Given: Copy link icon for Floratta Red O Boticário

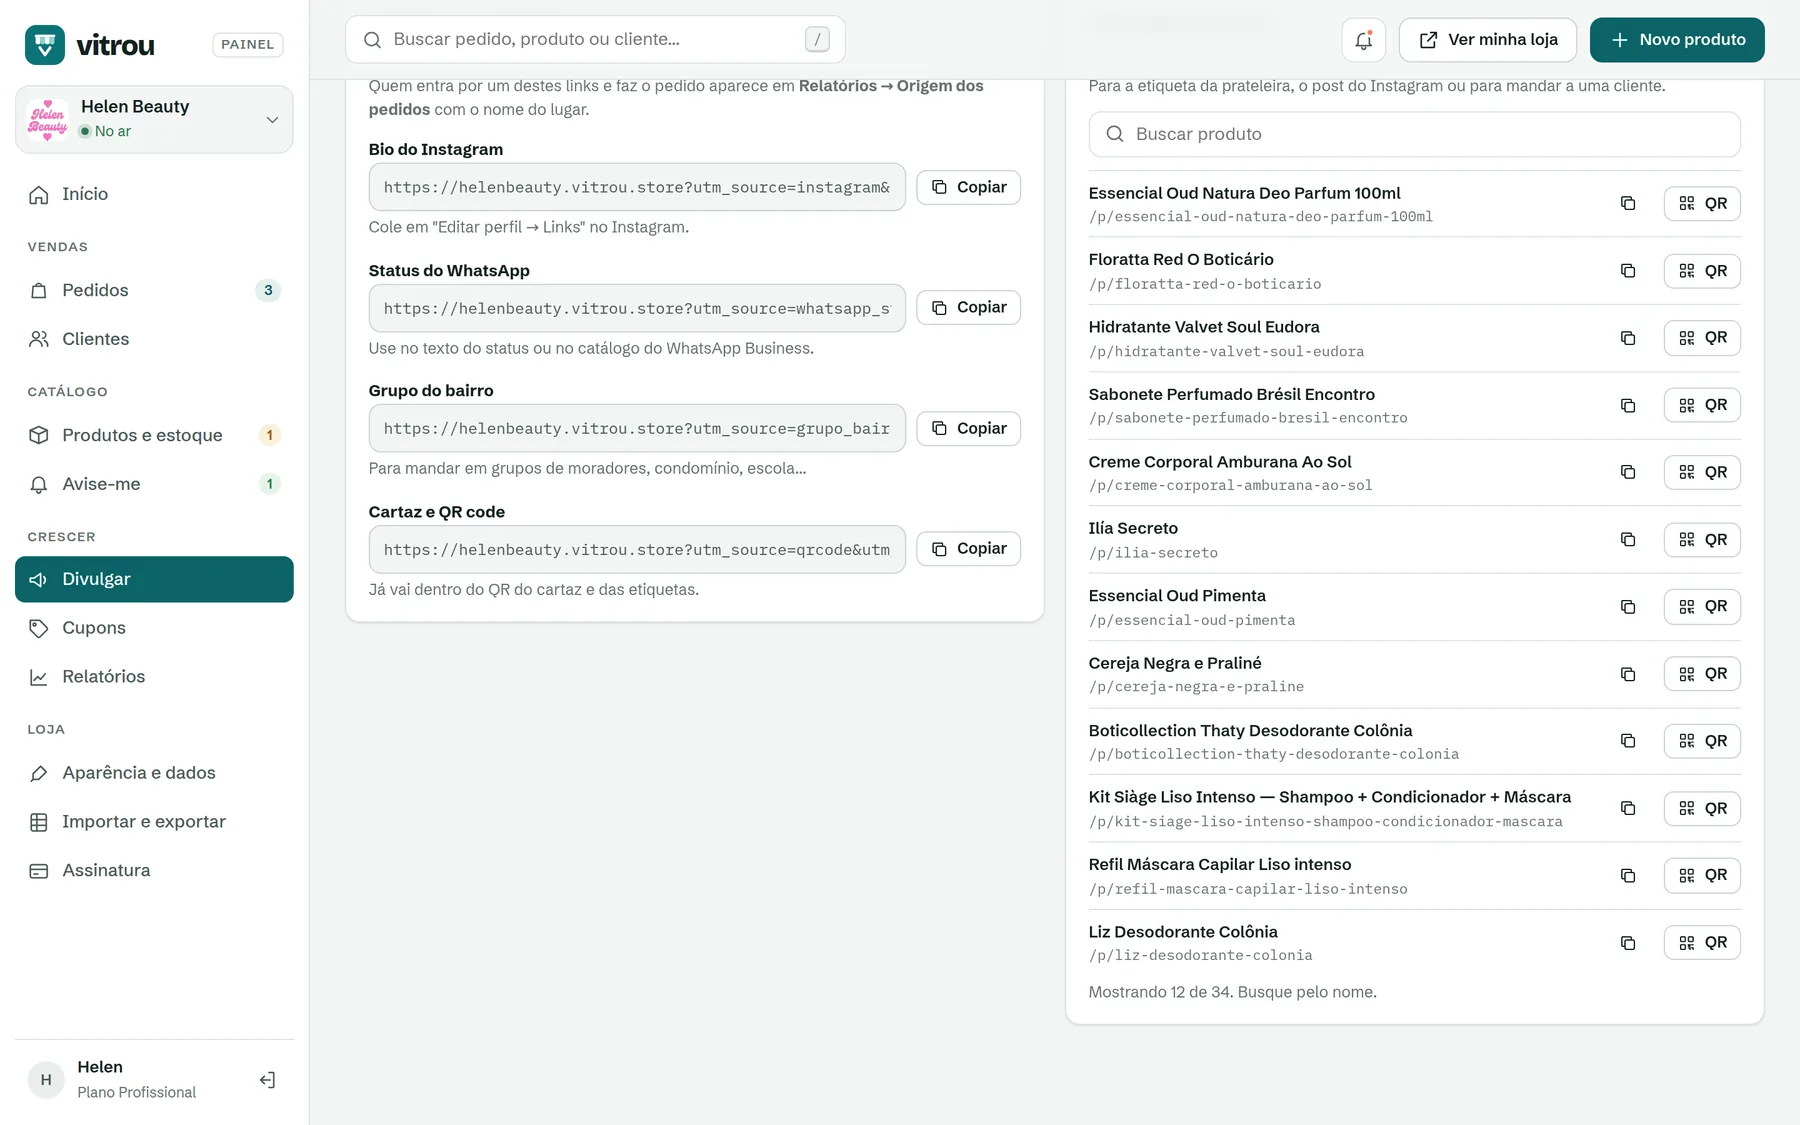Looking at the screenshot, I should pyautogui.click(x=1628, y=271).
